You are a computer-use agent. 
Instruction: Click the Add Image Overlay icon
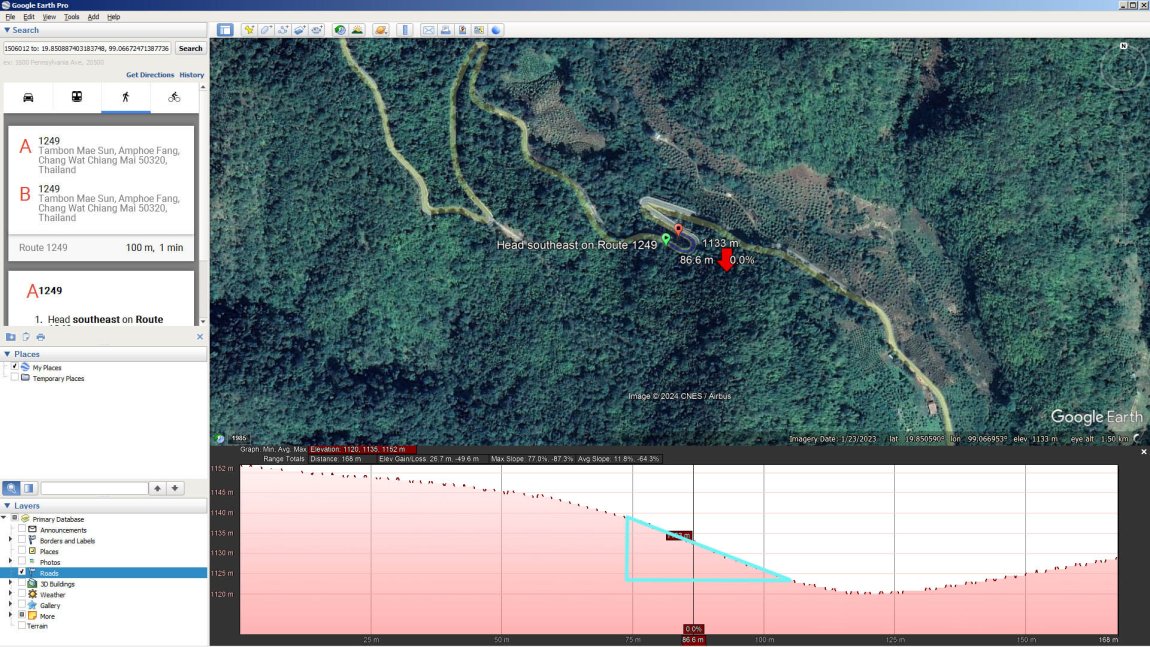(301, 29)
